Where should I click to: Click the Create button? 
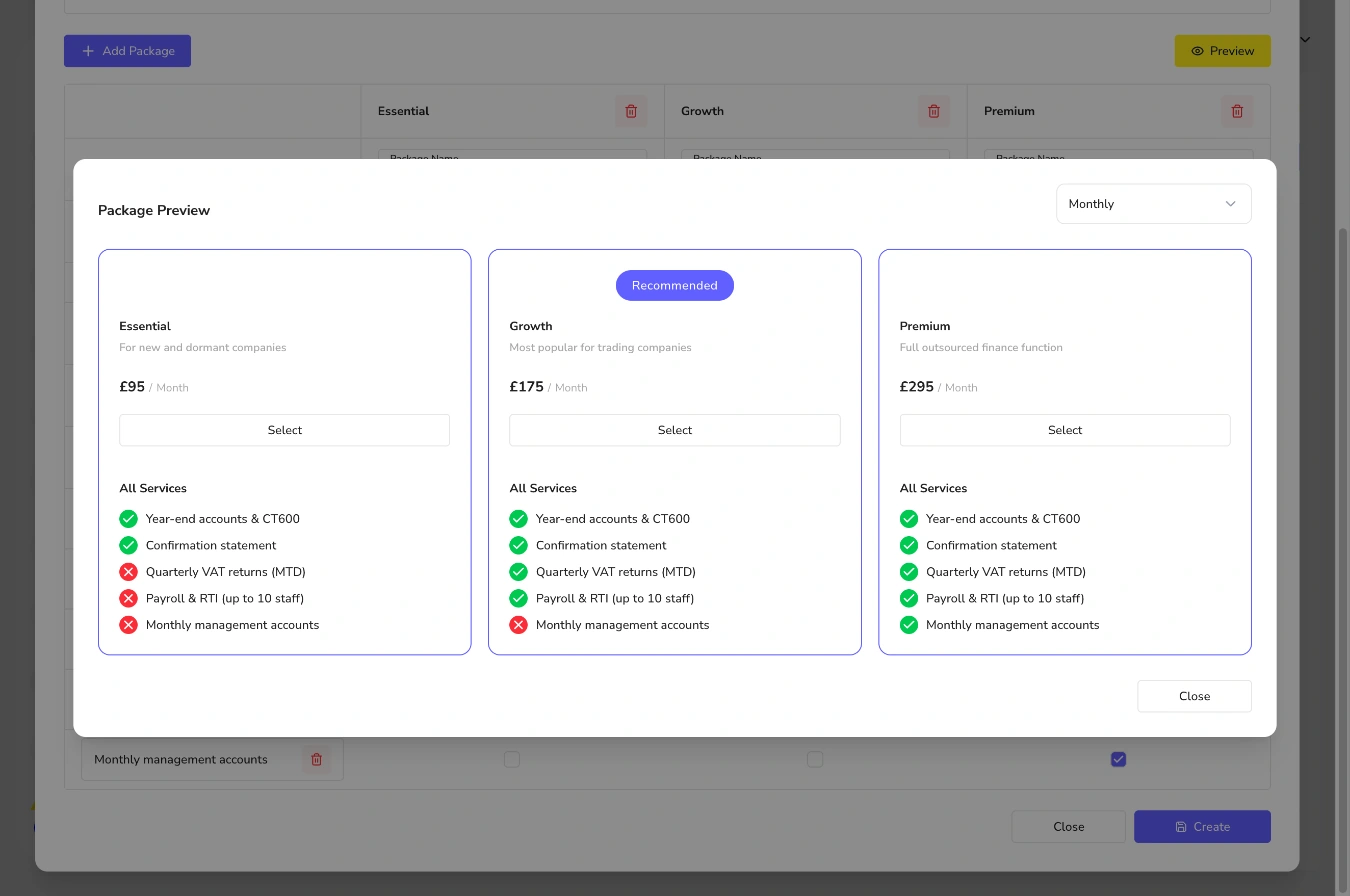[x=1202, y=827]
